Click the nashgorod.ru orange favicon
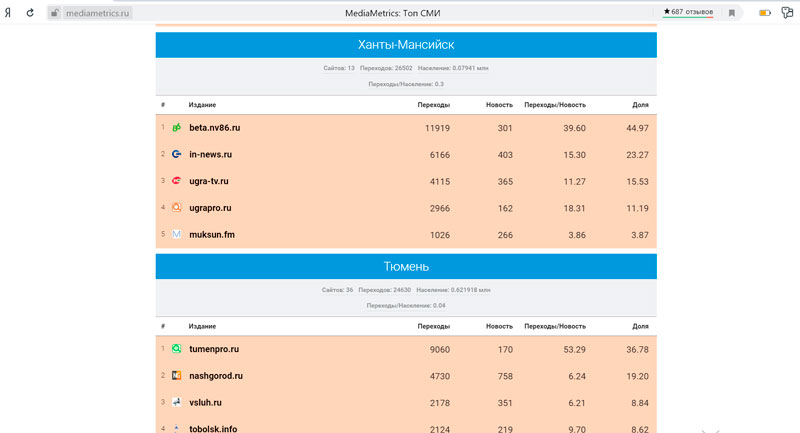 coord(177,376)
